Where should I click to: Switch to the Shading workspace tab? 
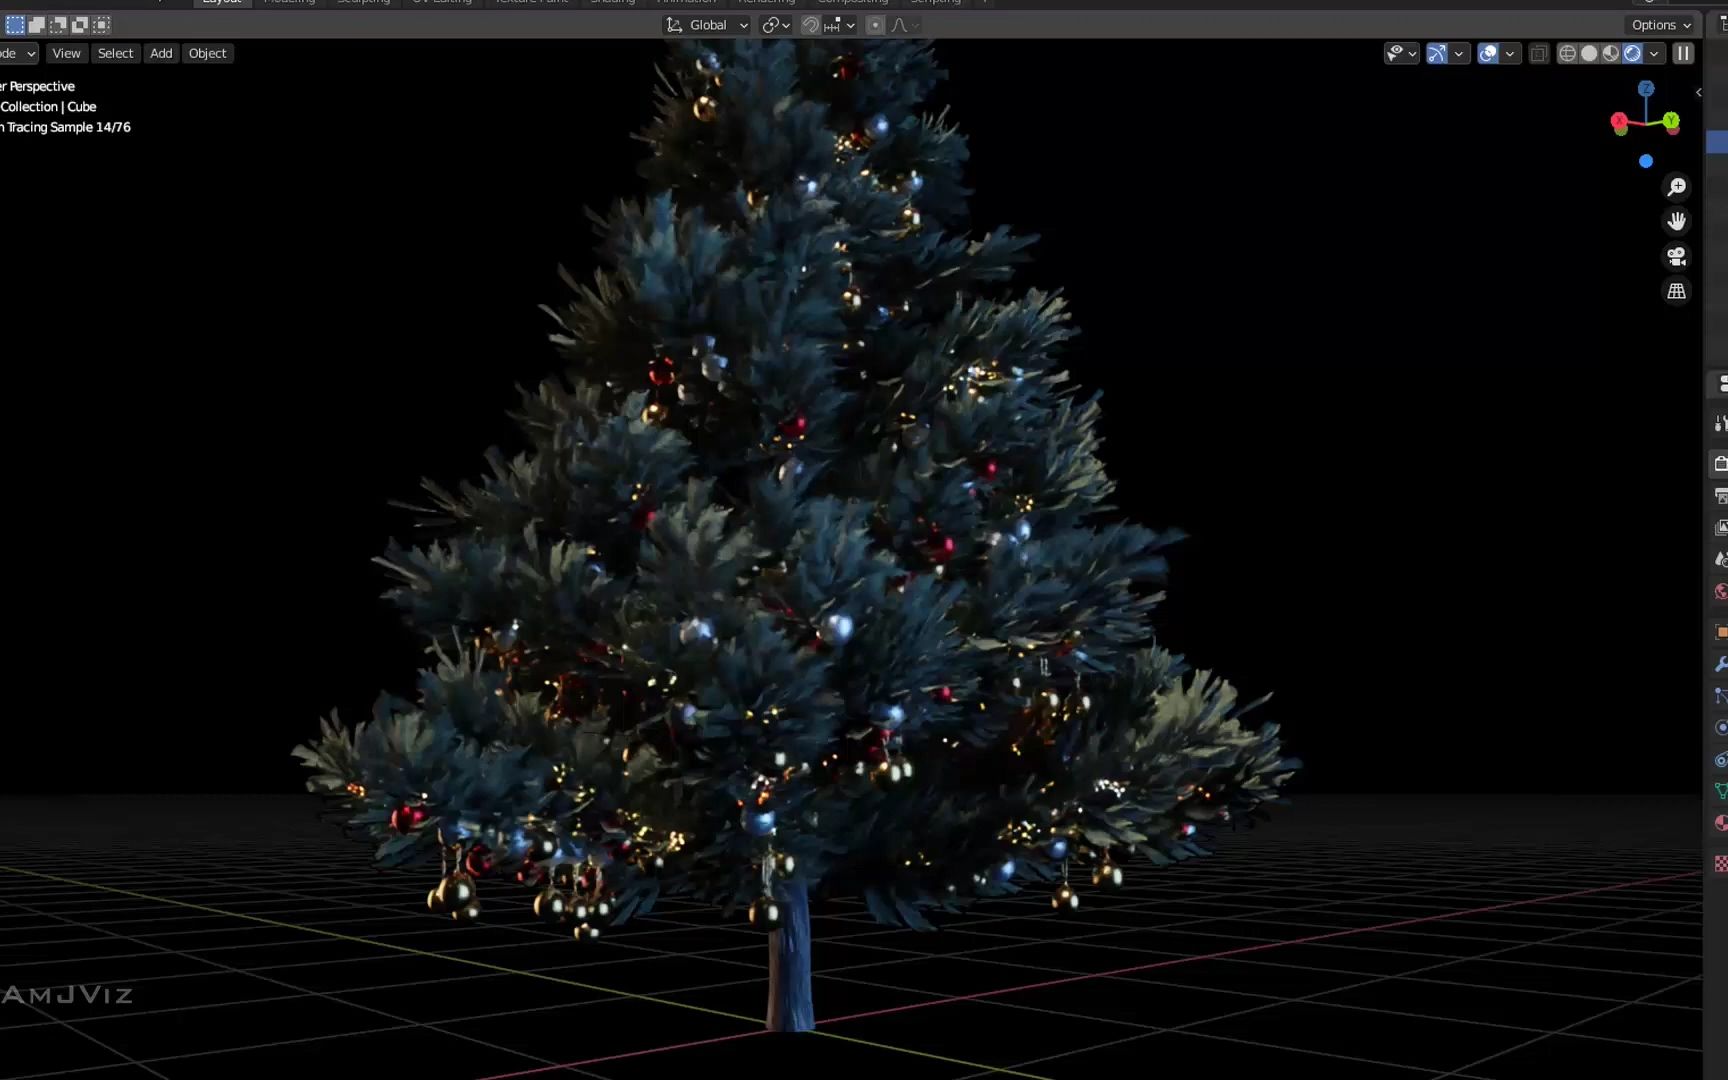pyautogui.click(x=612, y=2)
